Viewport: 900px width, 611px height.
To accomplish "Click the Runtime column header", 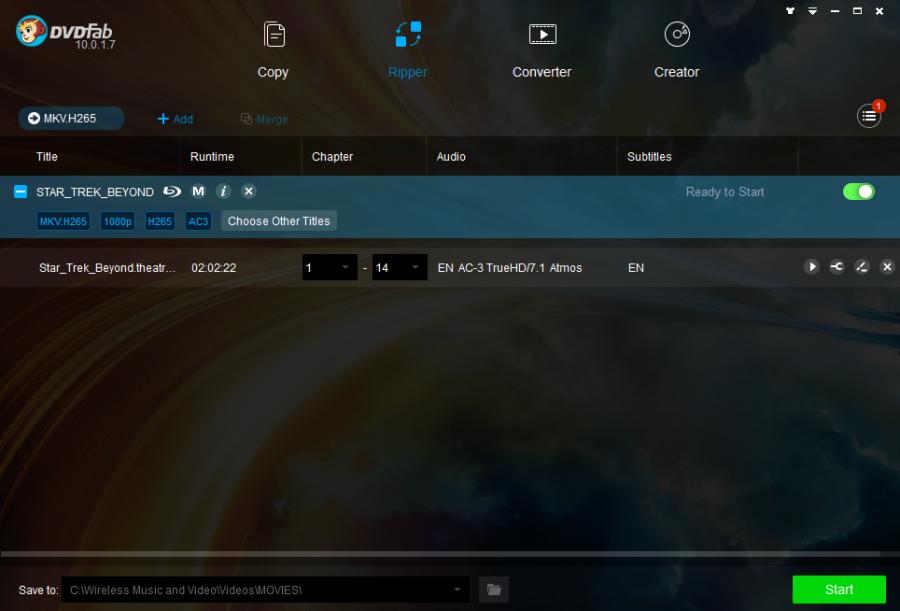I will coord(212,156).
